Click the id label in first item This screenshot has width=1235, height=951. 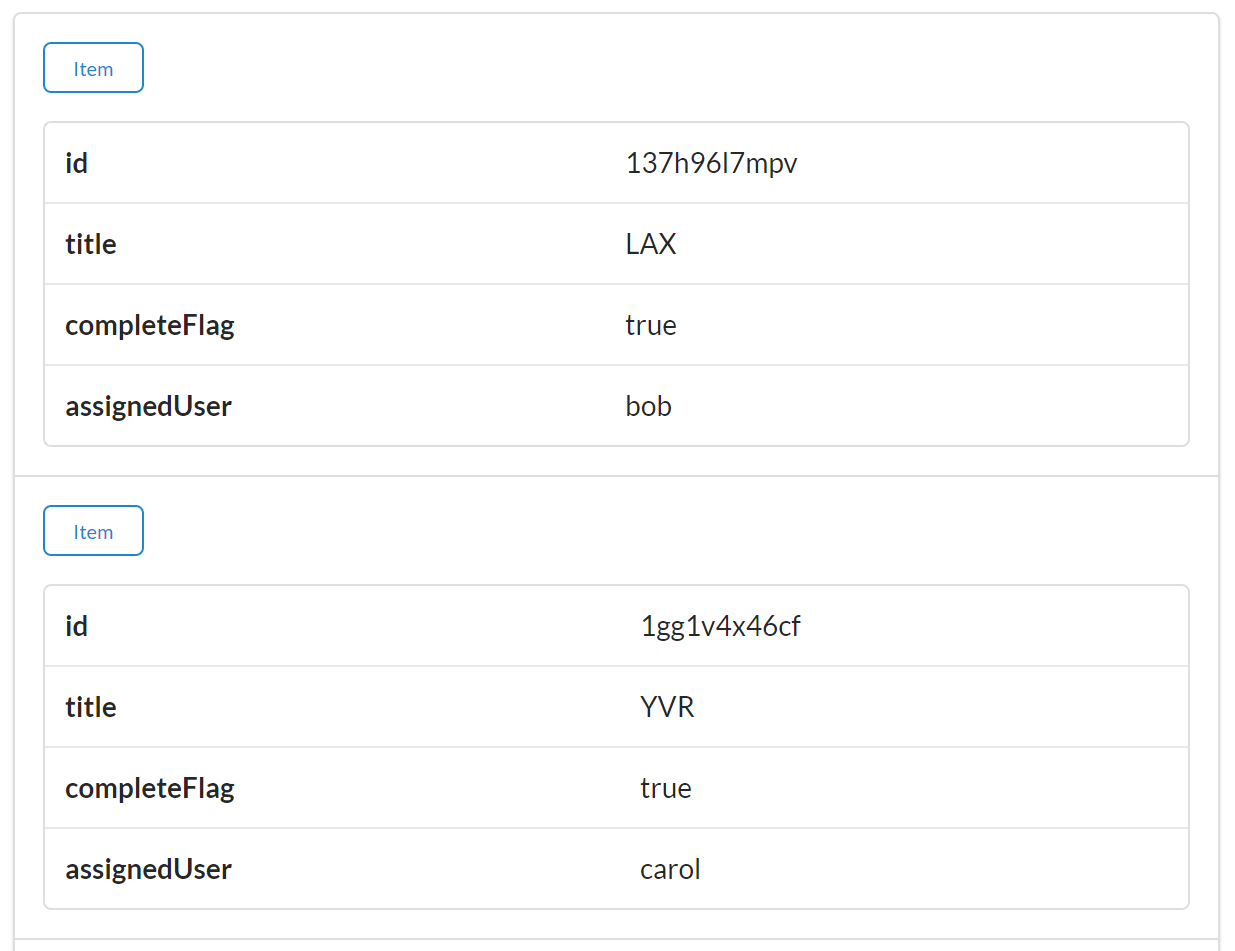(76, 163)
